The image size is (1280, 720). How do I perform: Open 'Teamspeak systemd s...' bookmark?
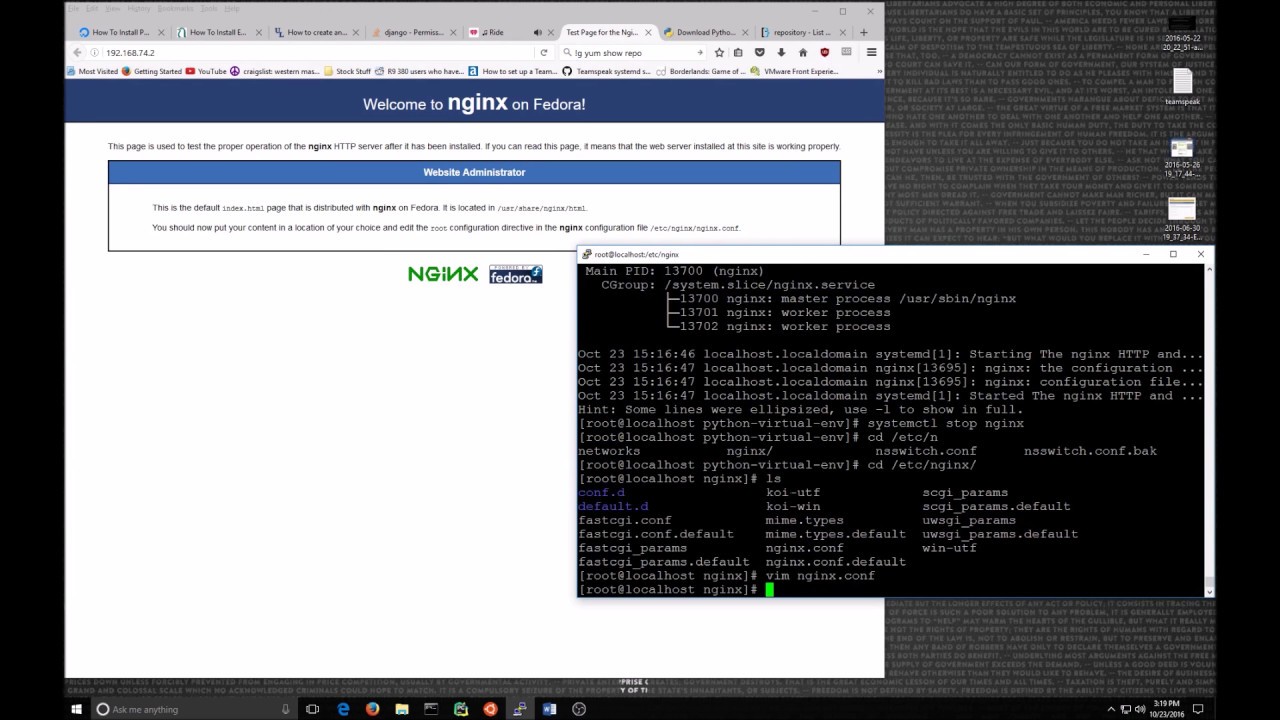point(606,71)
